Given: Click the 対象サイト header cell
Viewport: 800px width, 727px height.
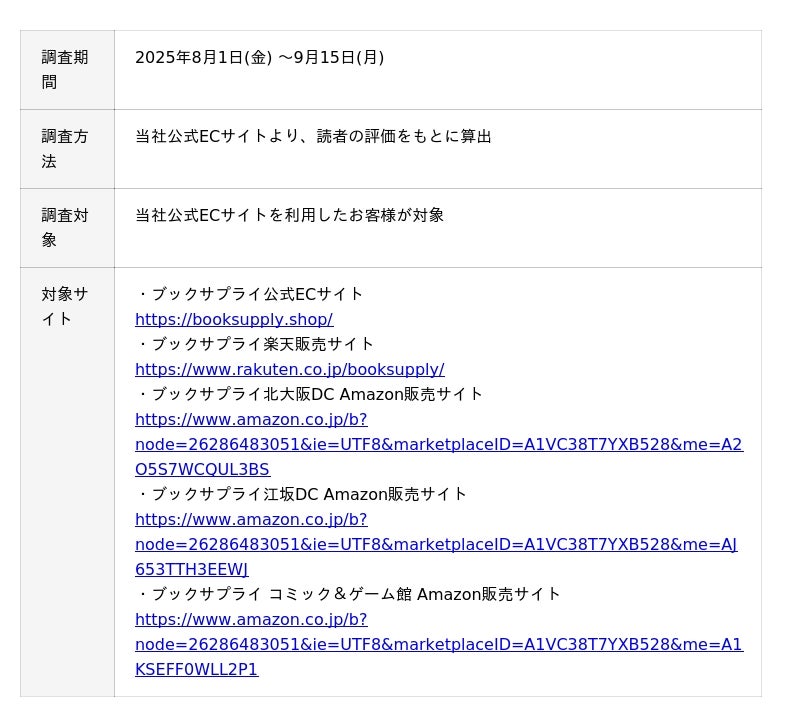Looking at the screenshot, I should [x=66, y=306].
